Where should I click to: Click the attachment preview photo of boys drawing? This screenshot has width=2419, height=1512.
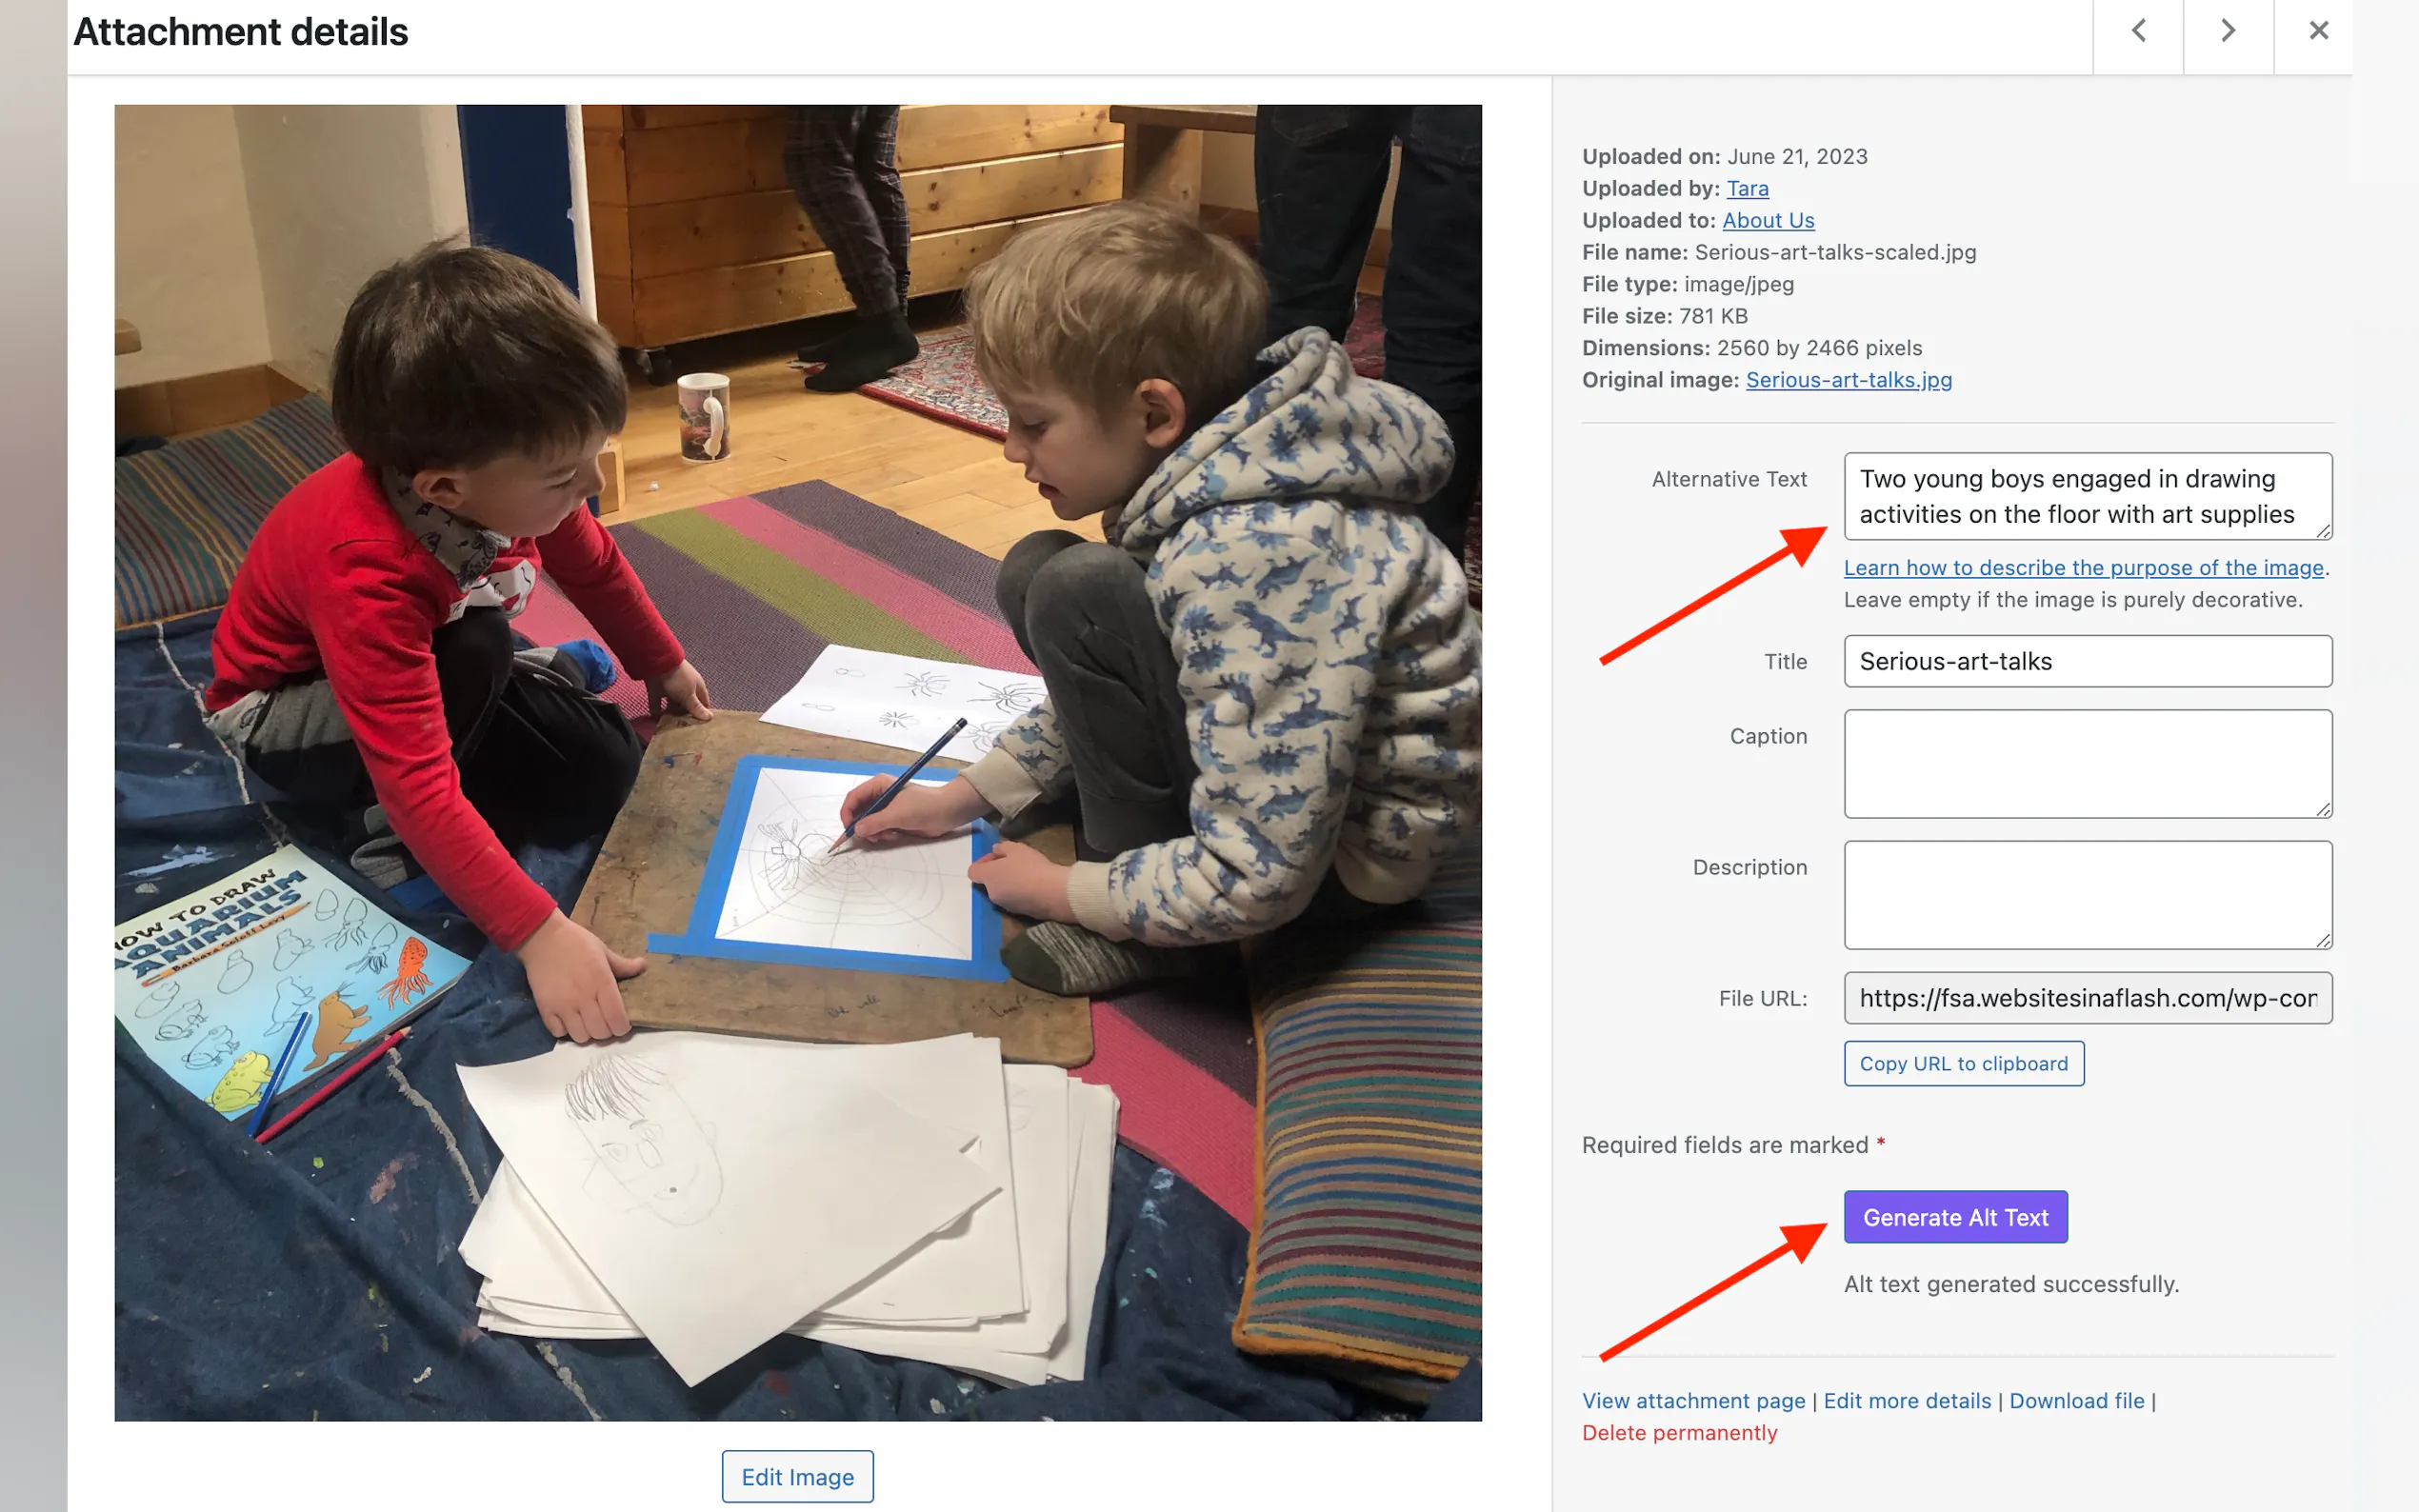[797, 763]
